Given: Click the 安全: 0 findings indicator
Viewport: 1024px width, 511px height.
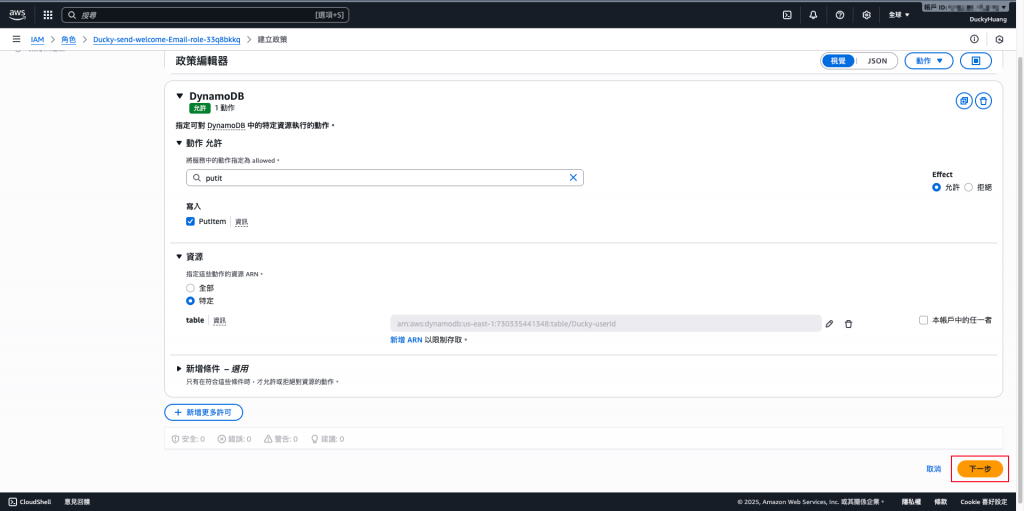Looking at the screenshot, I should [x=188, y=439].
